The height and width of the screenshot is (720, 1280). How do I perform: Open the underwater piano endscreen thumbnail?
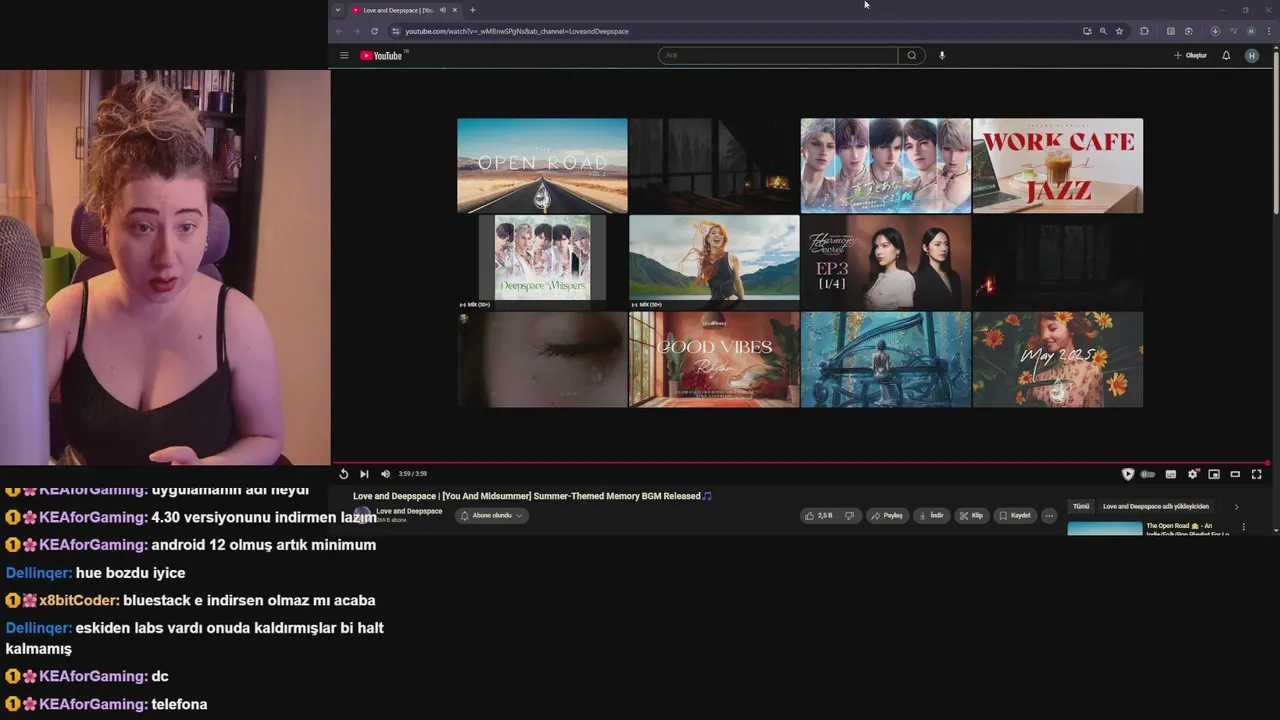point(886,359)
